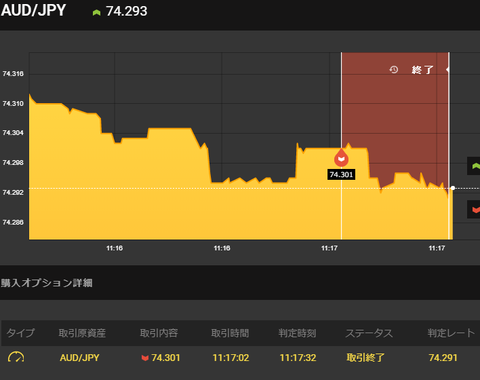Click the 74.316 y-axis label
Screen dimensions: 480x380
(x=13, y=74)
